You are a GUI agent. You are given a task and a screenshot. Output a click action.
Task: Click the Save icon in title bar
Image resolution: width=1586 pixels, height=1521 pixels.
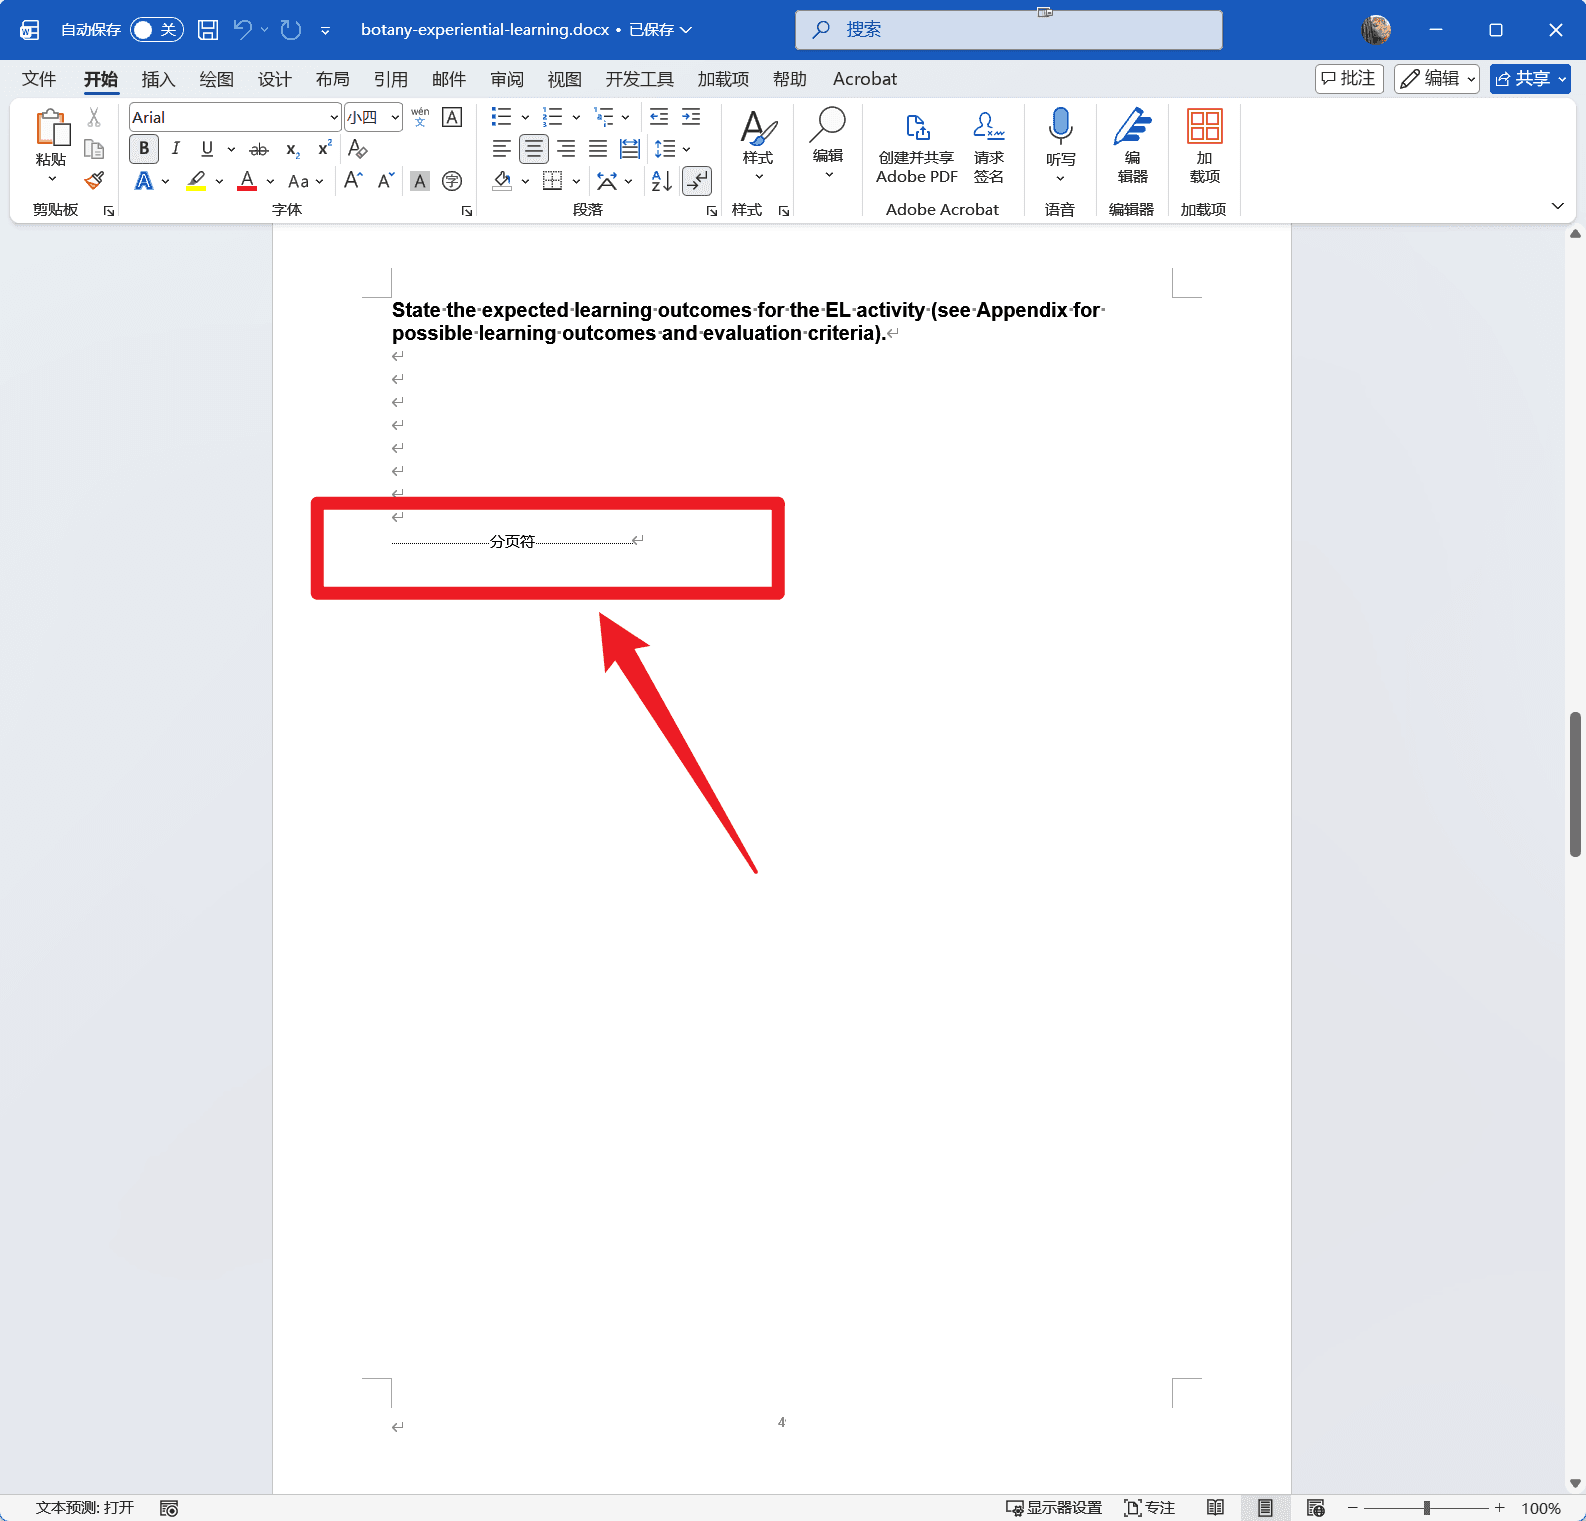[x=208, y=30]
